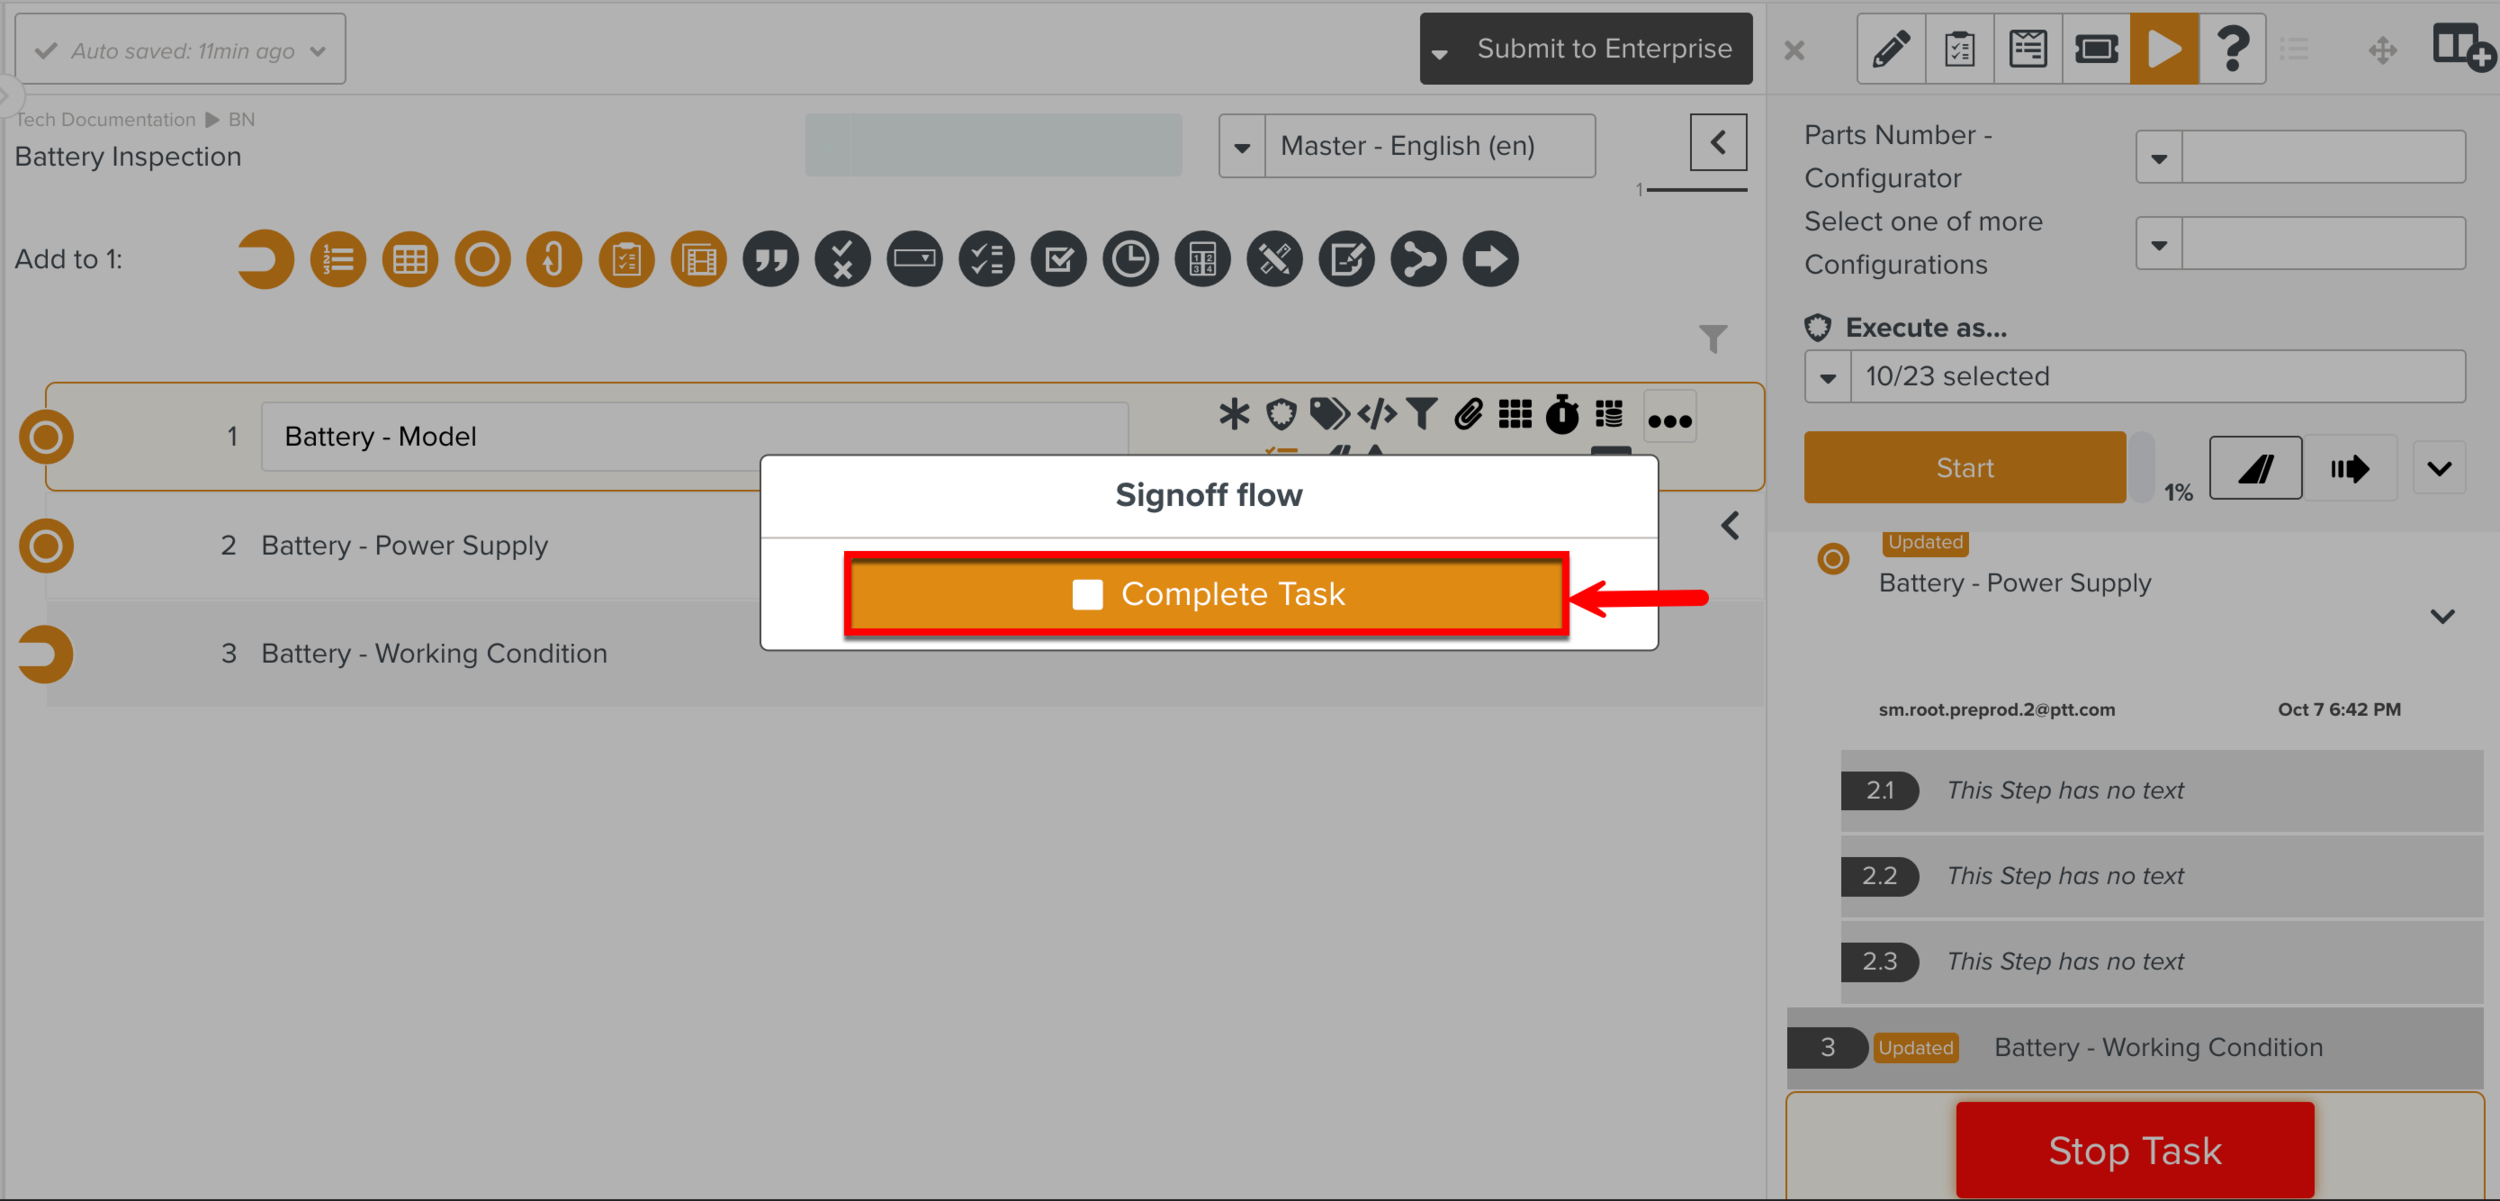Viewport: 2500px width, 1201px height.
Task: Click the tags icon on the Battery - Model step
Action: [1328, 414]
